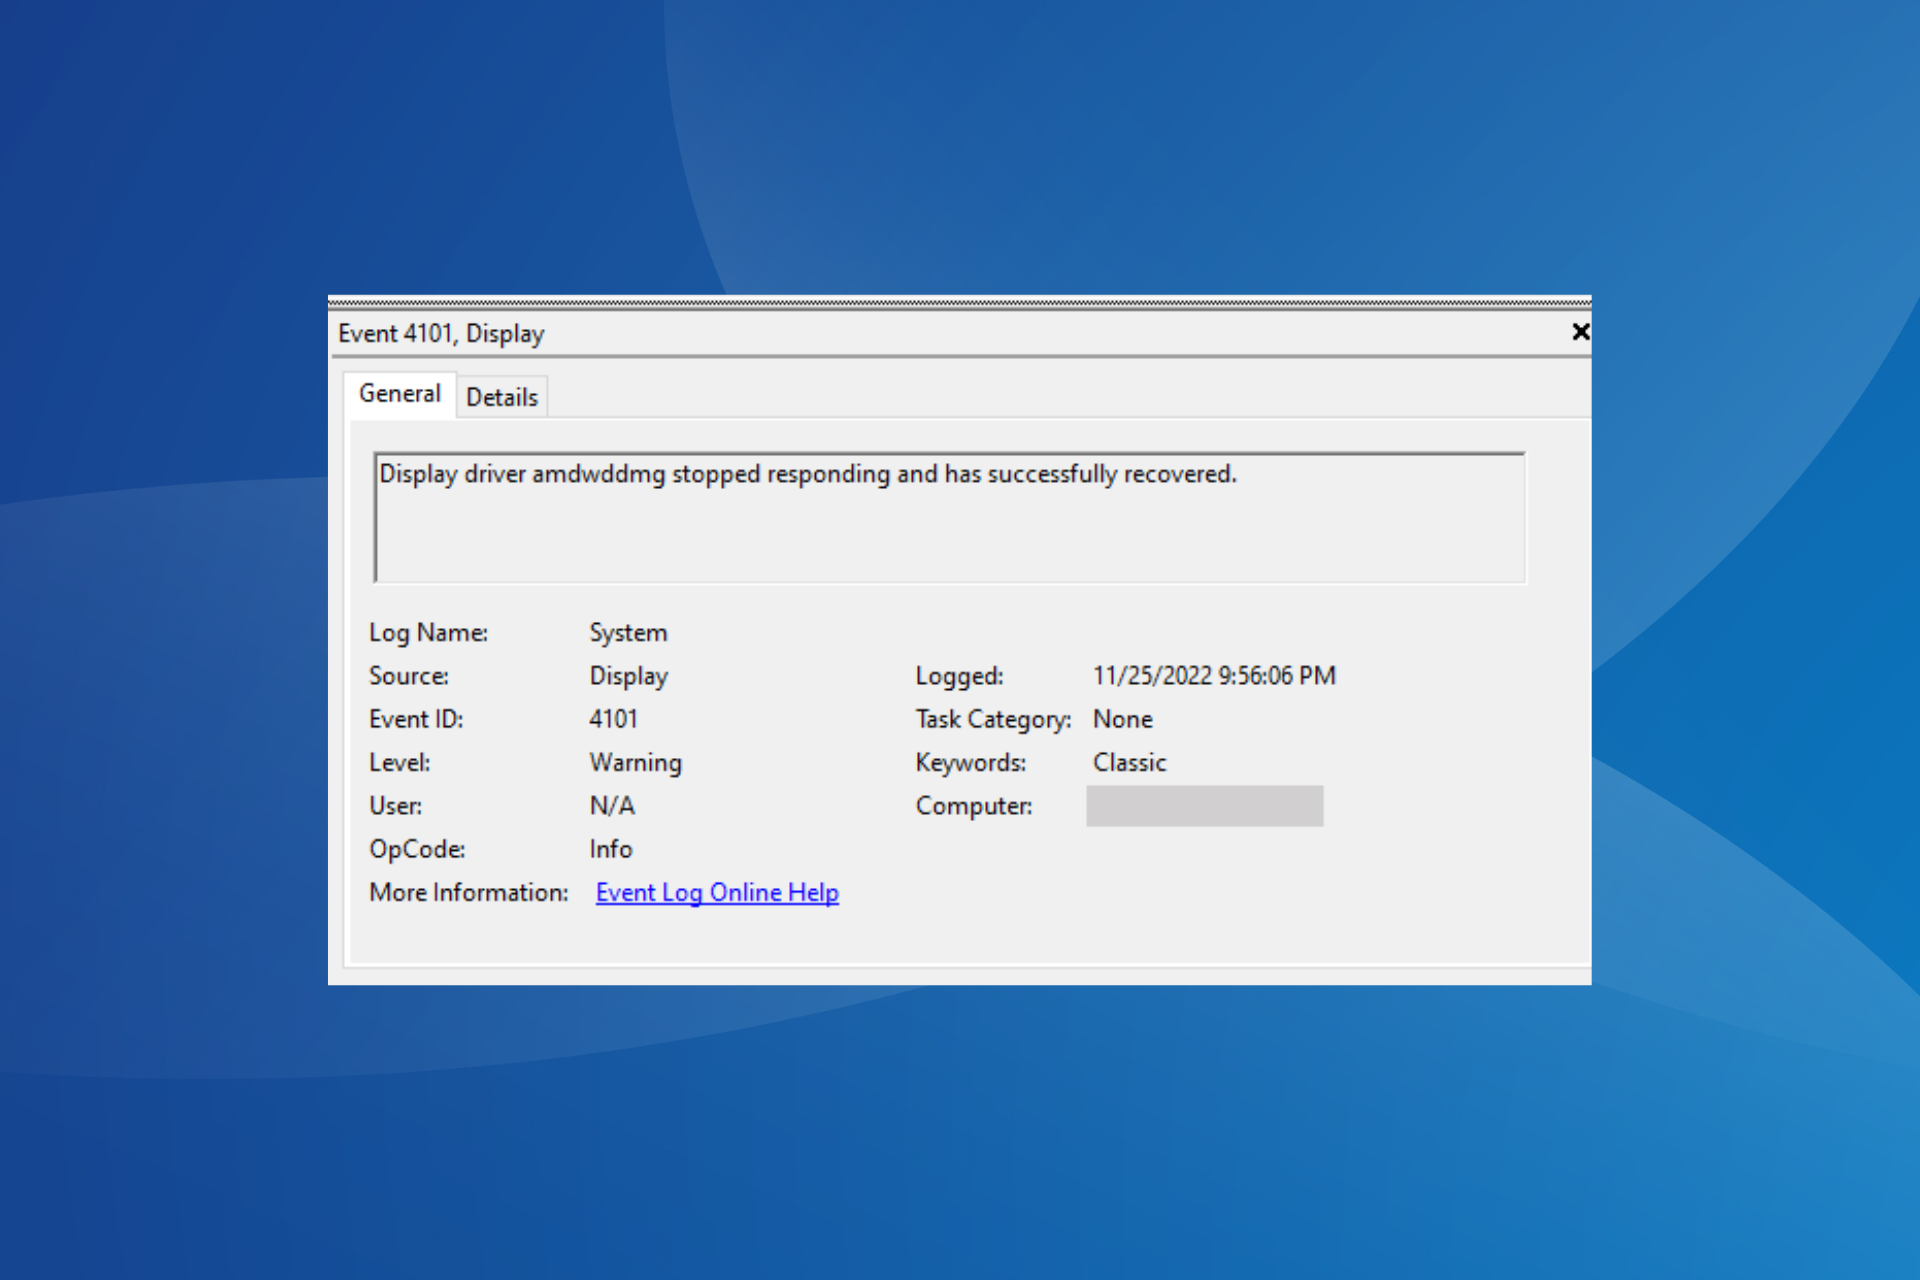1920x1280 pixels.
Task: Click the 'Keywords:' label
Action: click(970, 763)
